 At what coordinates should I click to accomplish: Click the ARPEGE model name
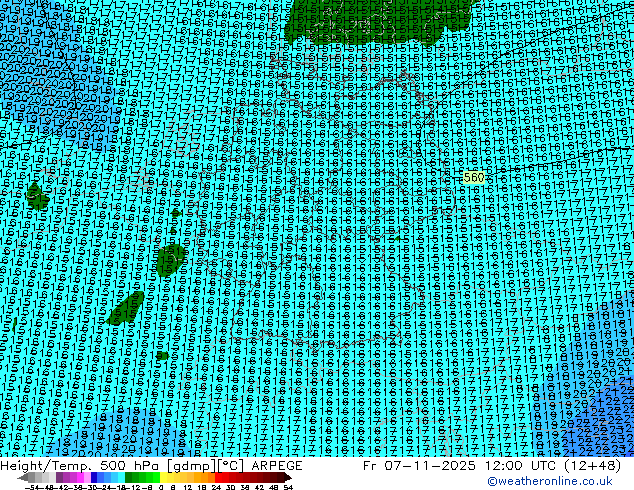(x=277, y=466)
